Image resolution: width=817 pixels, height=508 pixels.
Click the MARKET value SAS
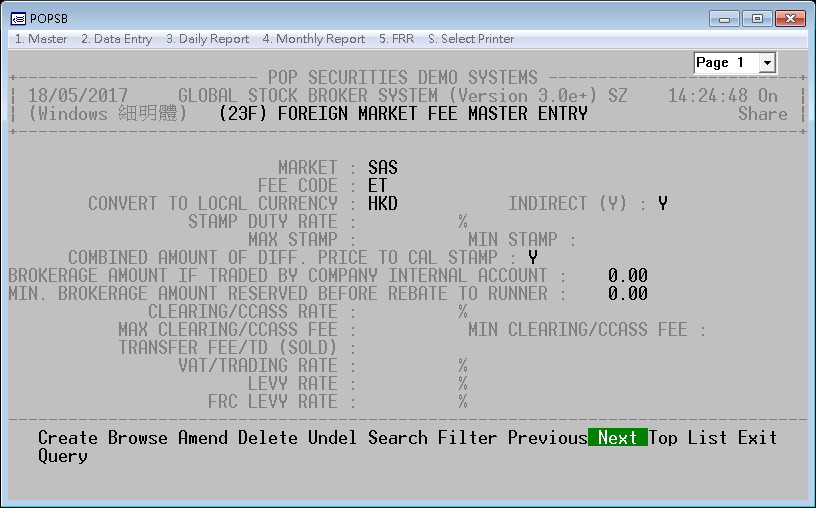click(383, 168)
